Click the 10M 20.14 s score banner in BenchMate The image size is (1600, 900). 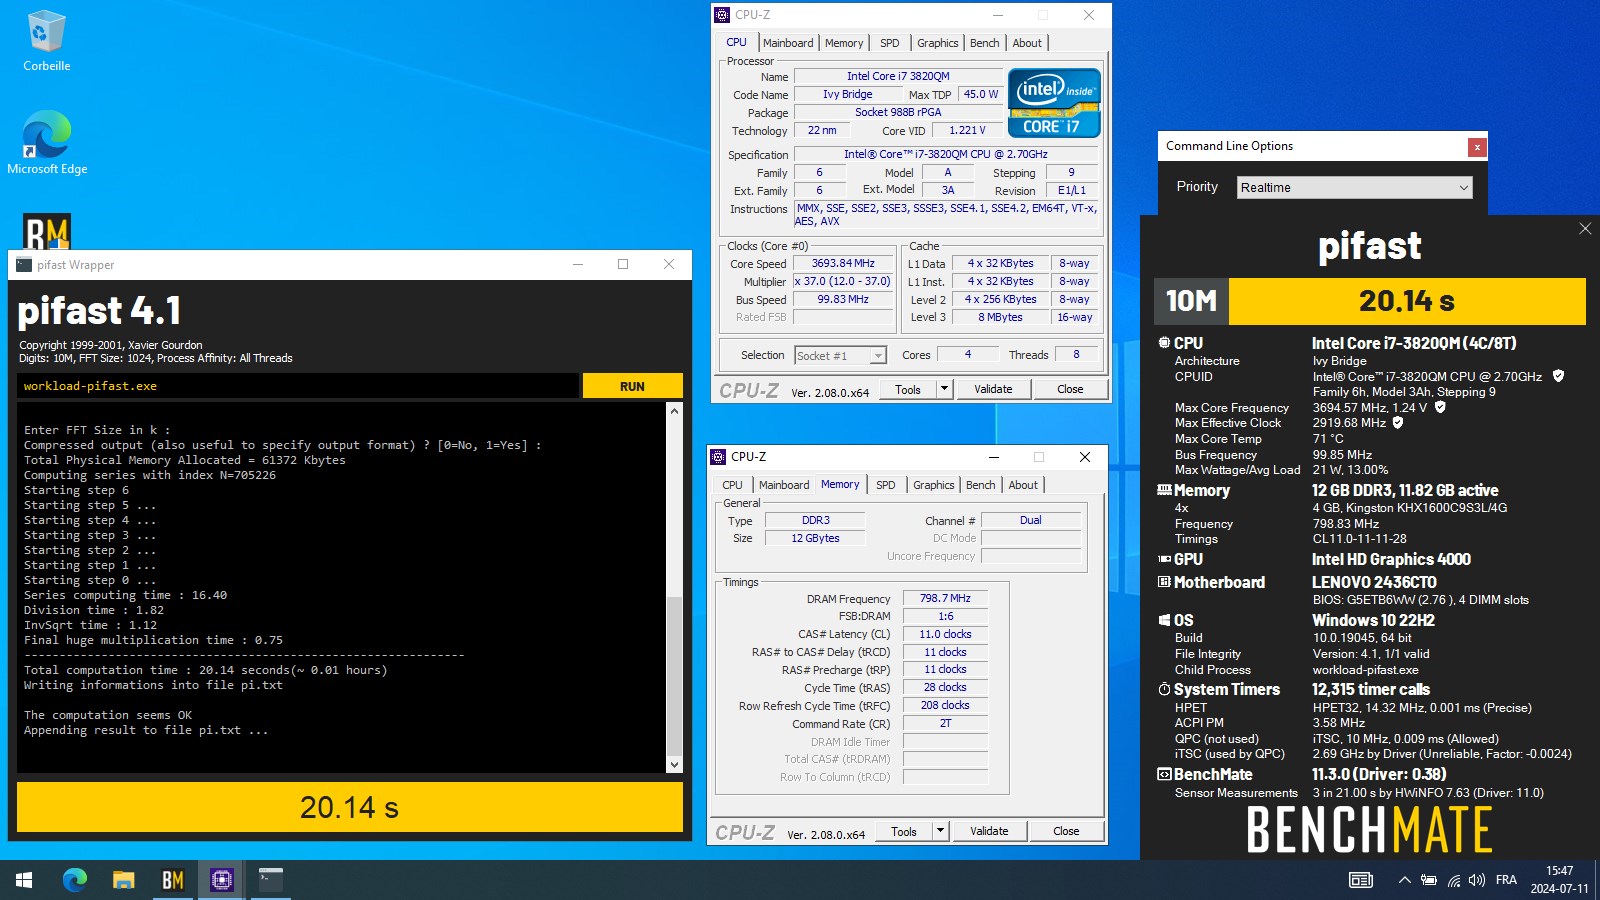point(1370,301)
